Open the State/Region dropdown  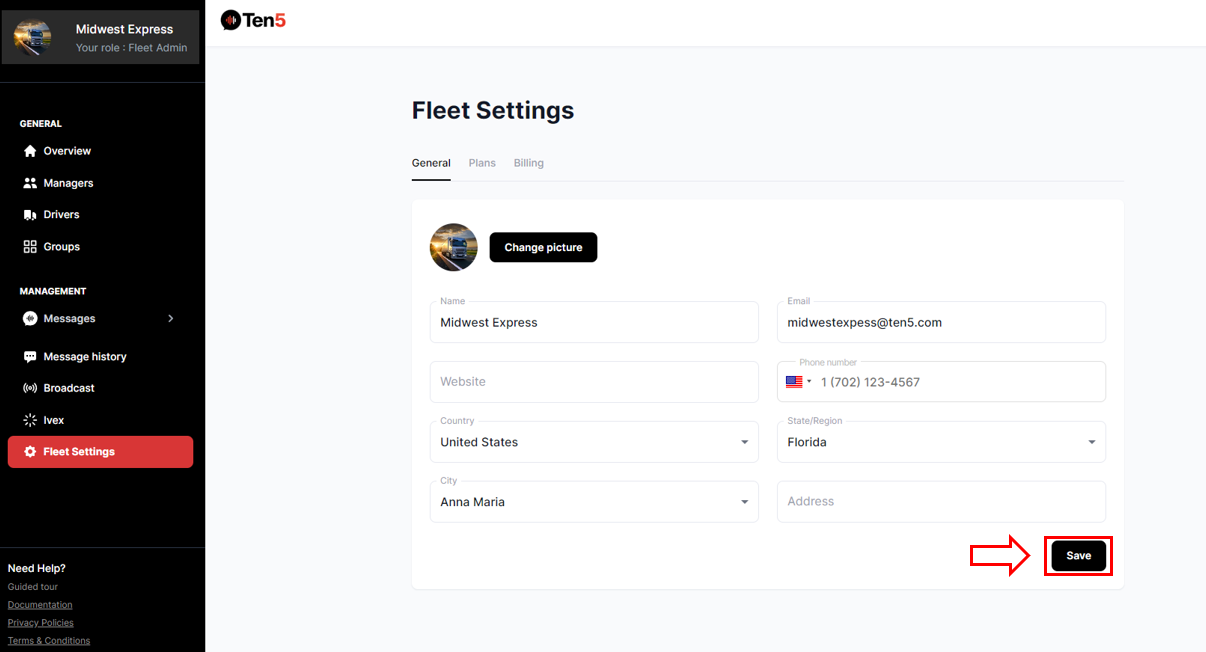pyautogui.click(x=1091, y=442)
